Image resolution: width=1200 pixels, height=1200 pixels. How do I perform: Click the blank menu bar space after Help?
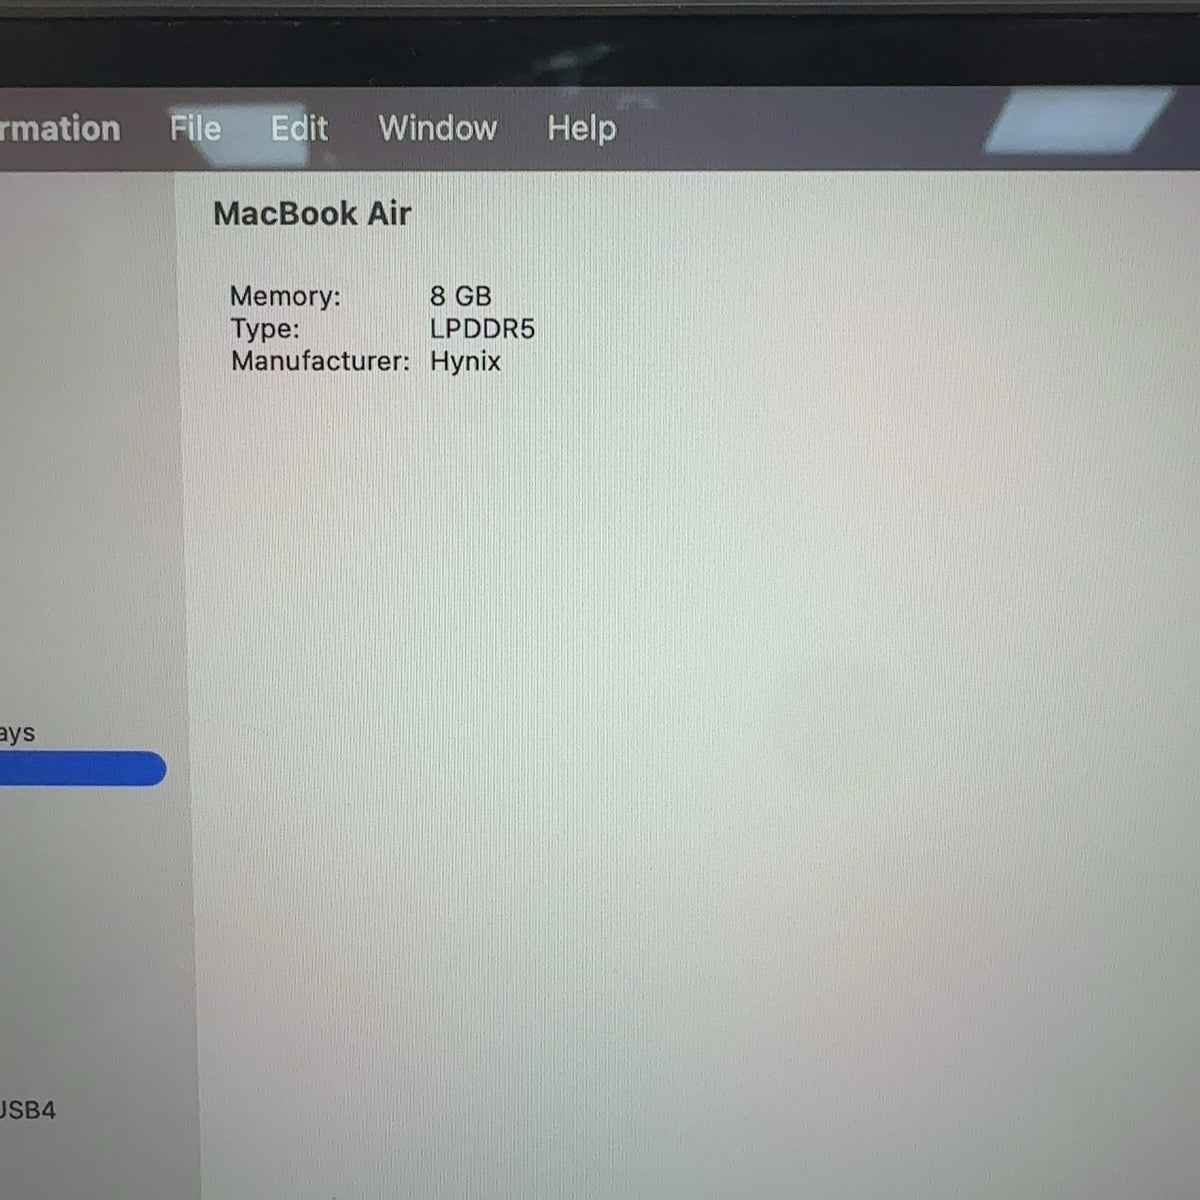[800, 128]
